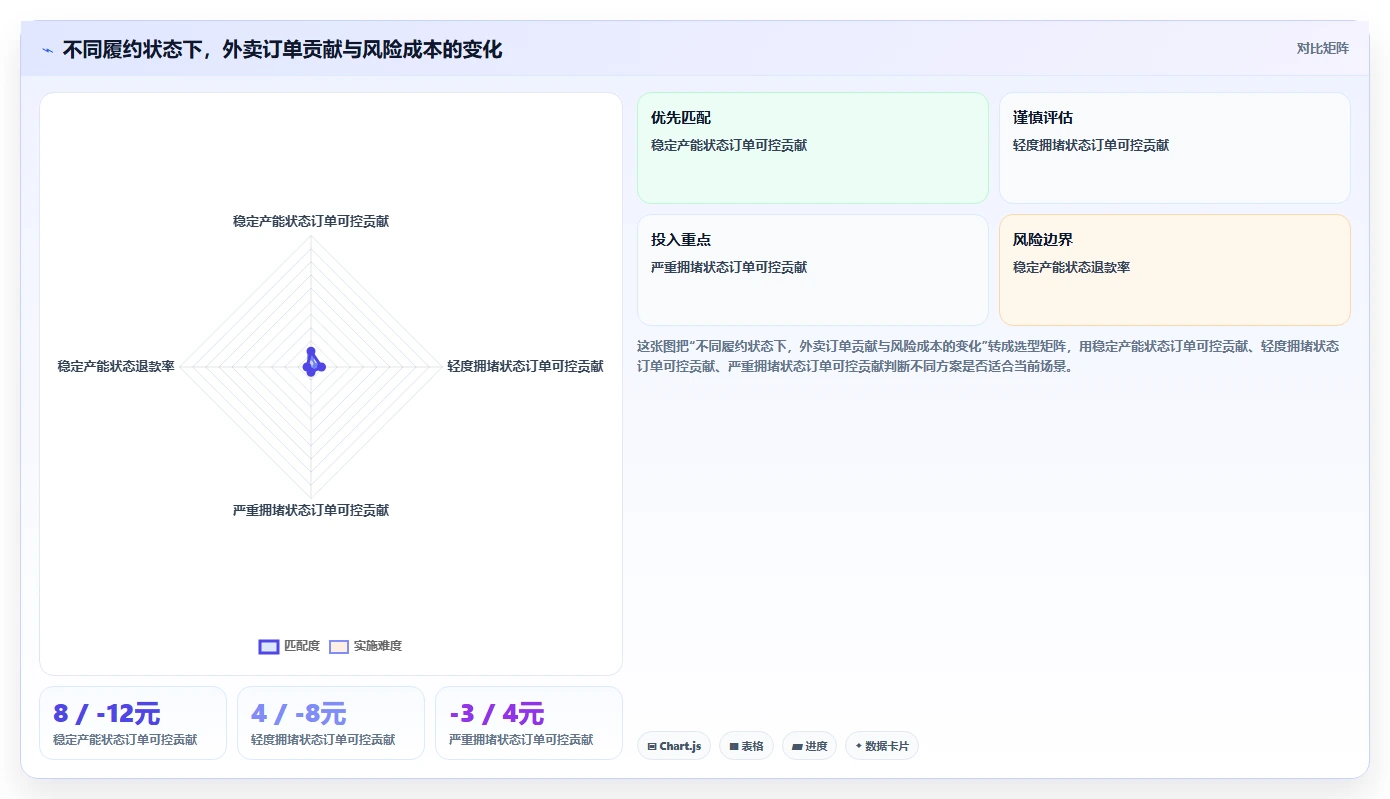Click radar axis label 稳定产能状态订单可控贡献

pyautogui.click(x=311, y=221)
